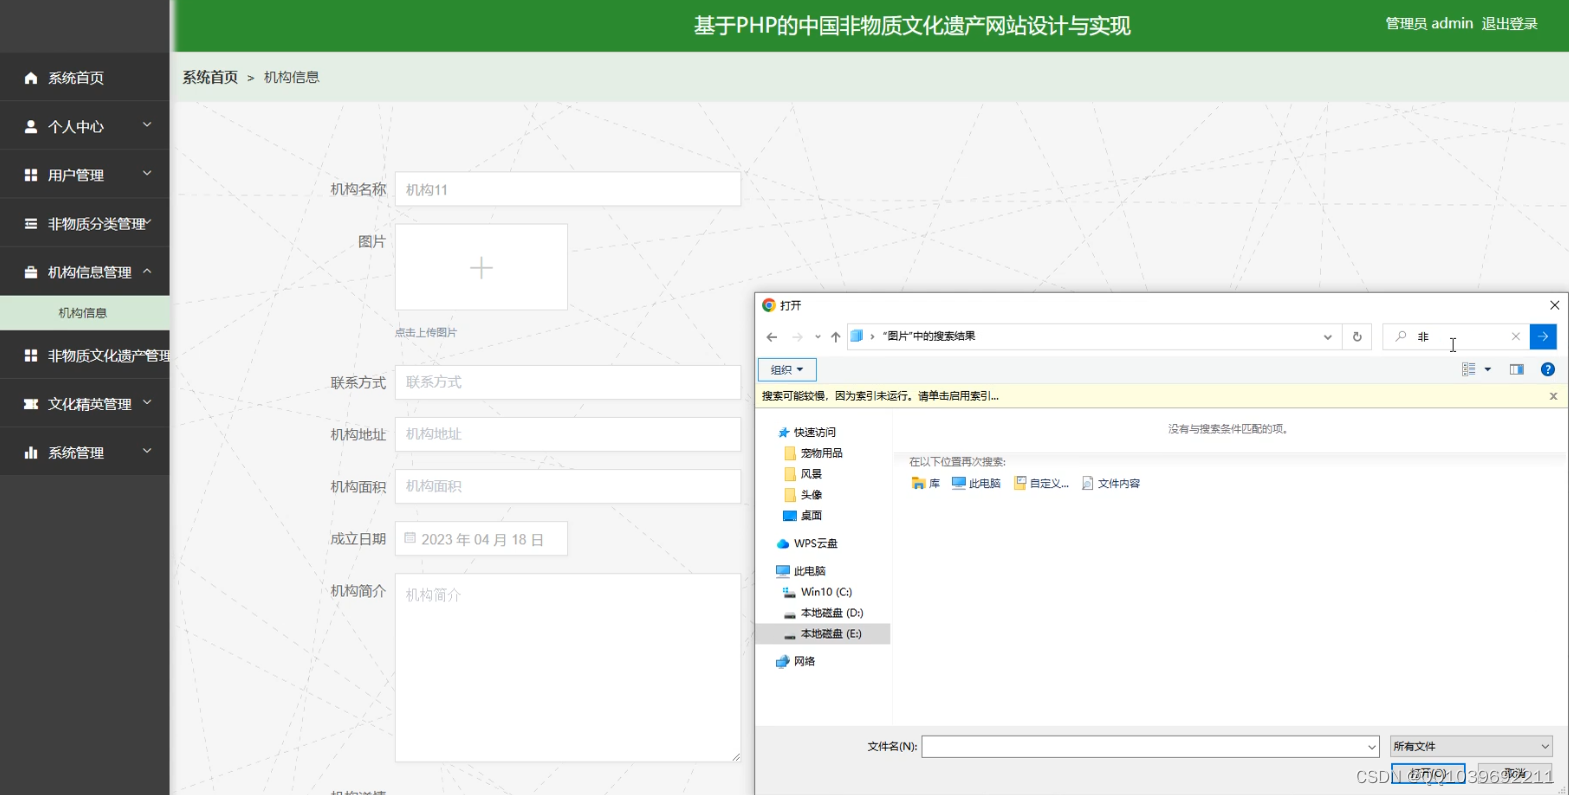The height and width of the screenshot is (795, 1569).
Task: Select 此电脑 in the navigation tree
Action: [810, 571]
